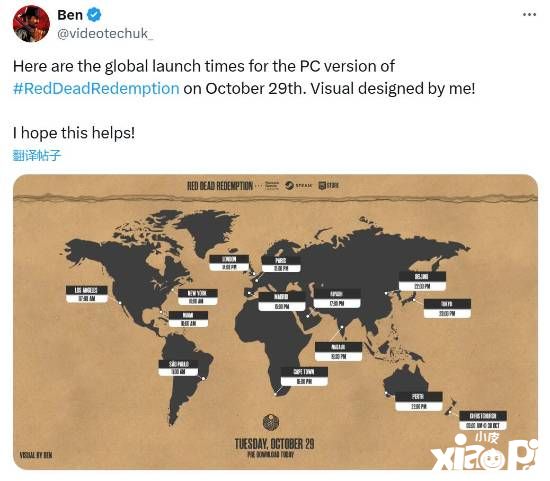
Task: Click the Red Dead Redemption title in the map header
Action: [x=220, y=186]
